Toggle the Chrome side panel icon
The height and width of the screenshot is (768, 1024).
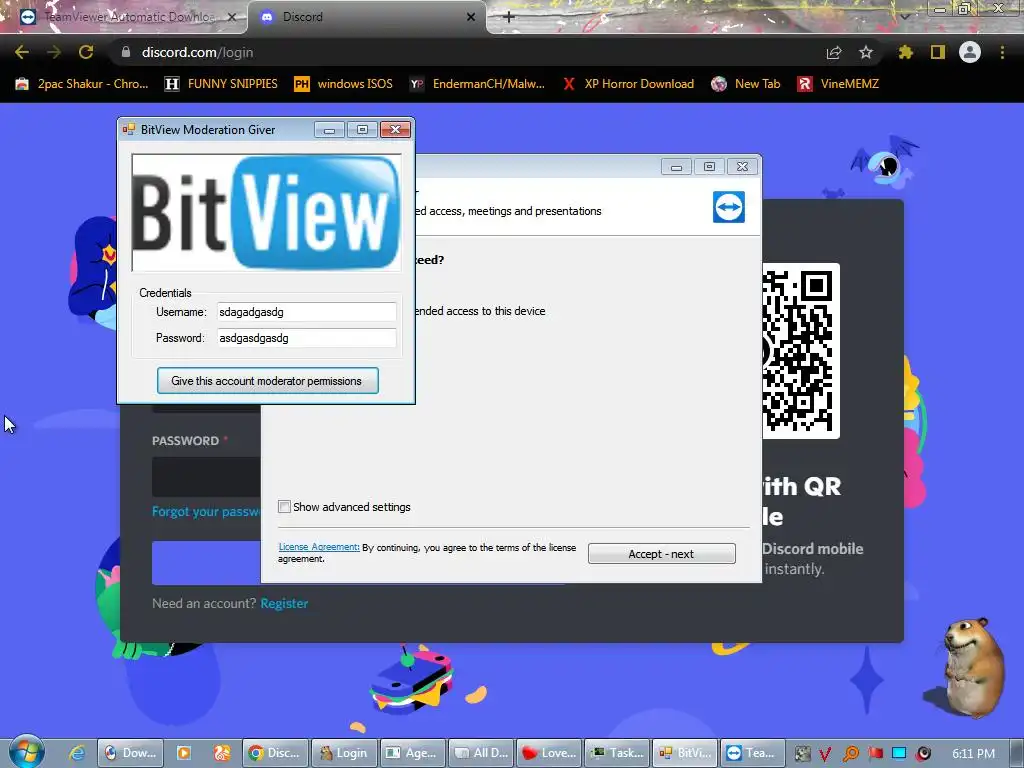[938, 52]
